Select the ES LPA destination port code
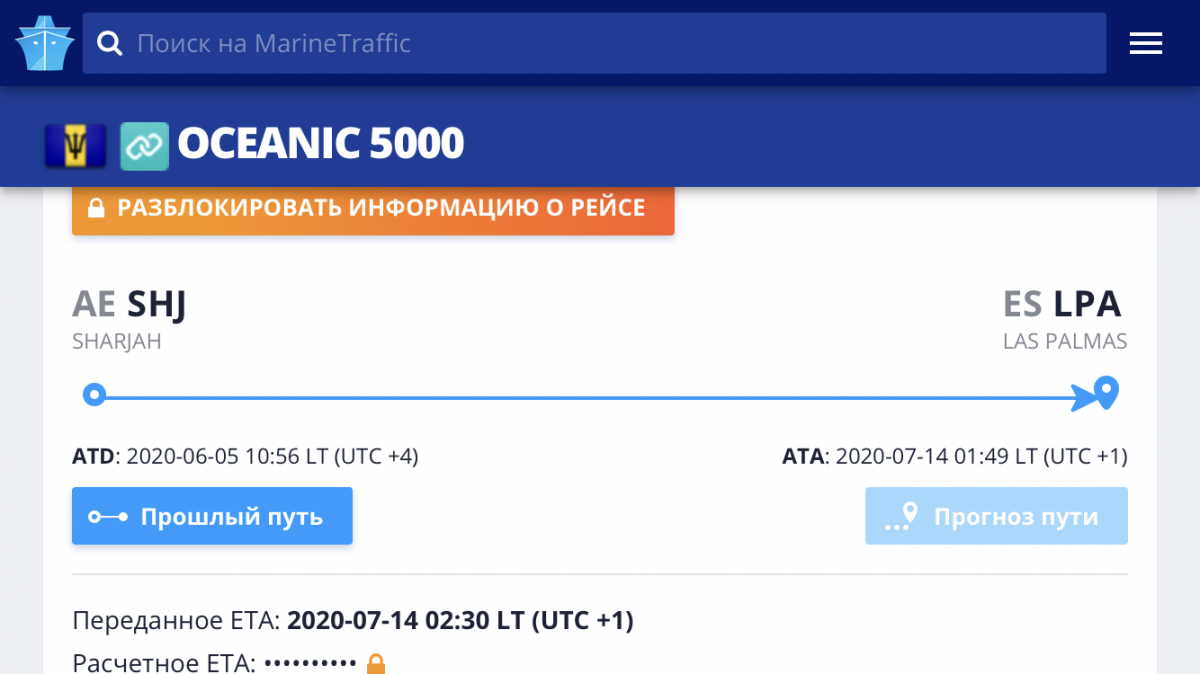 click(x=1062, y=304)
